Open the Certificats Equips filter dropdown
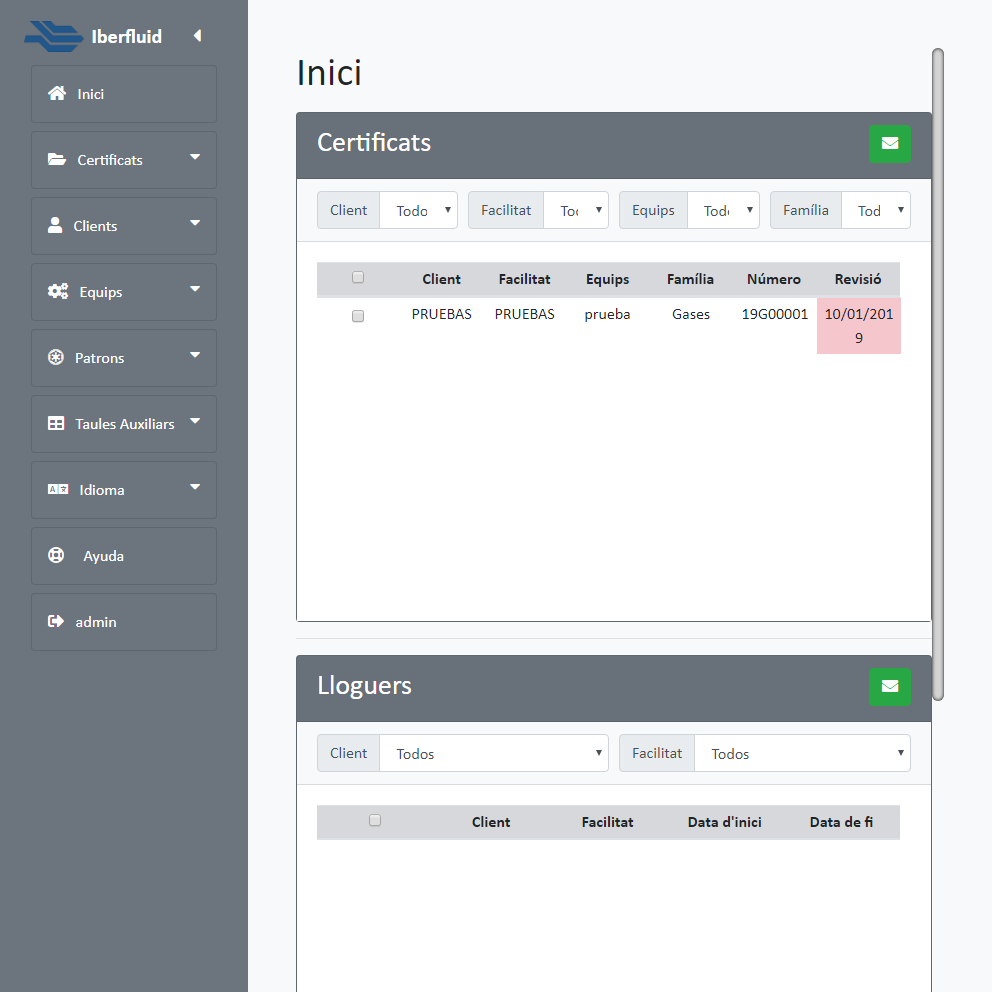Image resolution: width=992 pixels, height=992 pixels. pyautogui.click(x=723, y=211)
